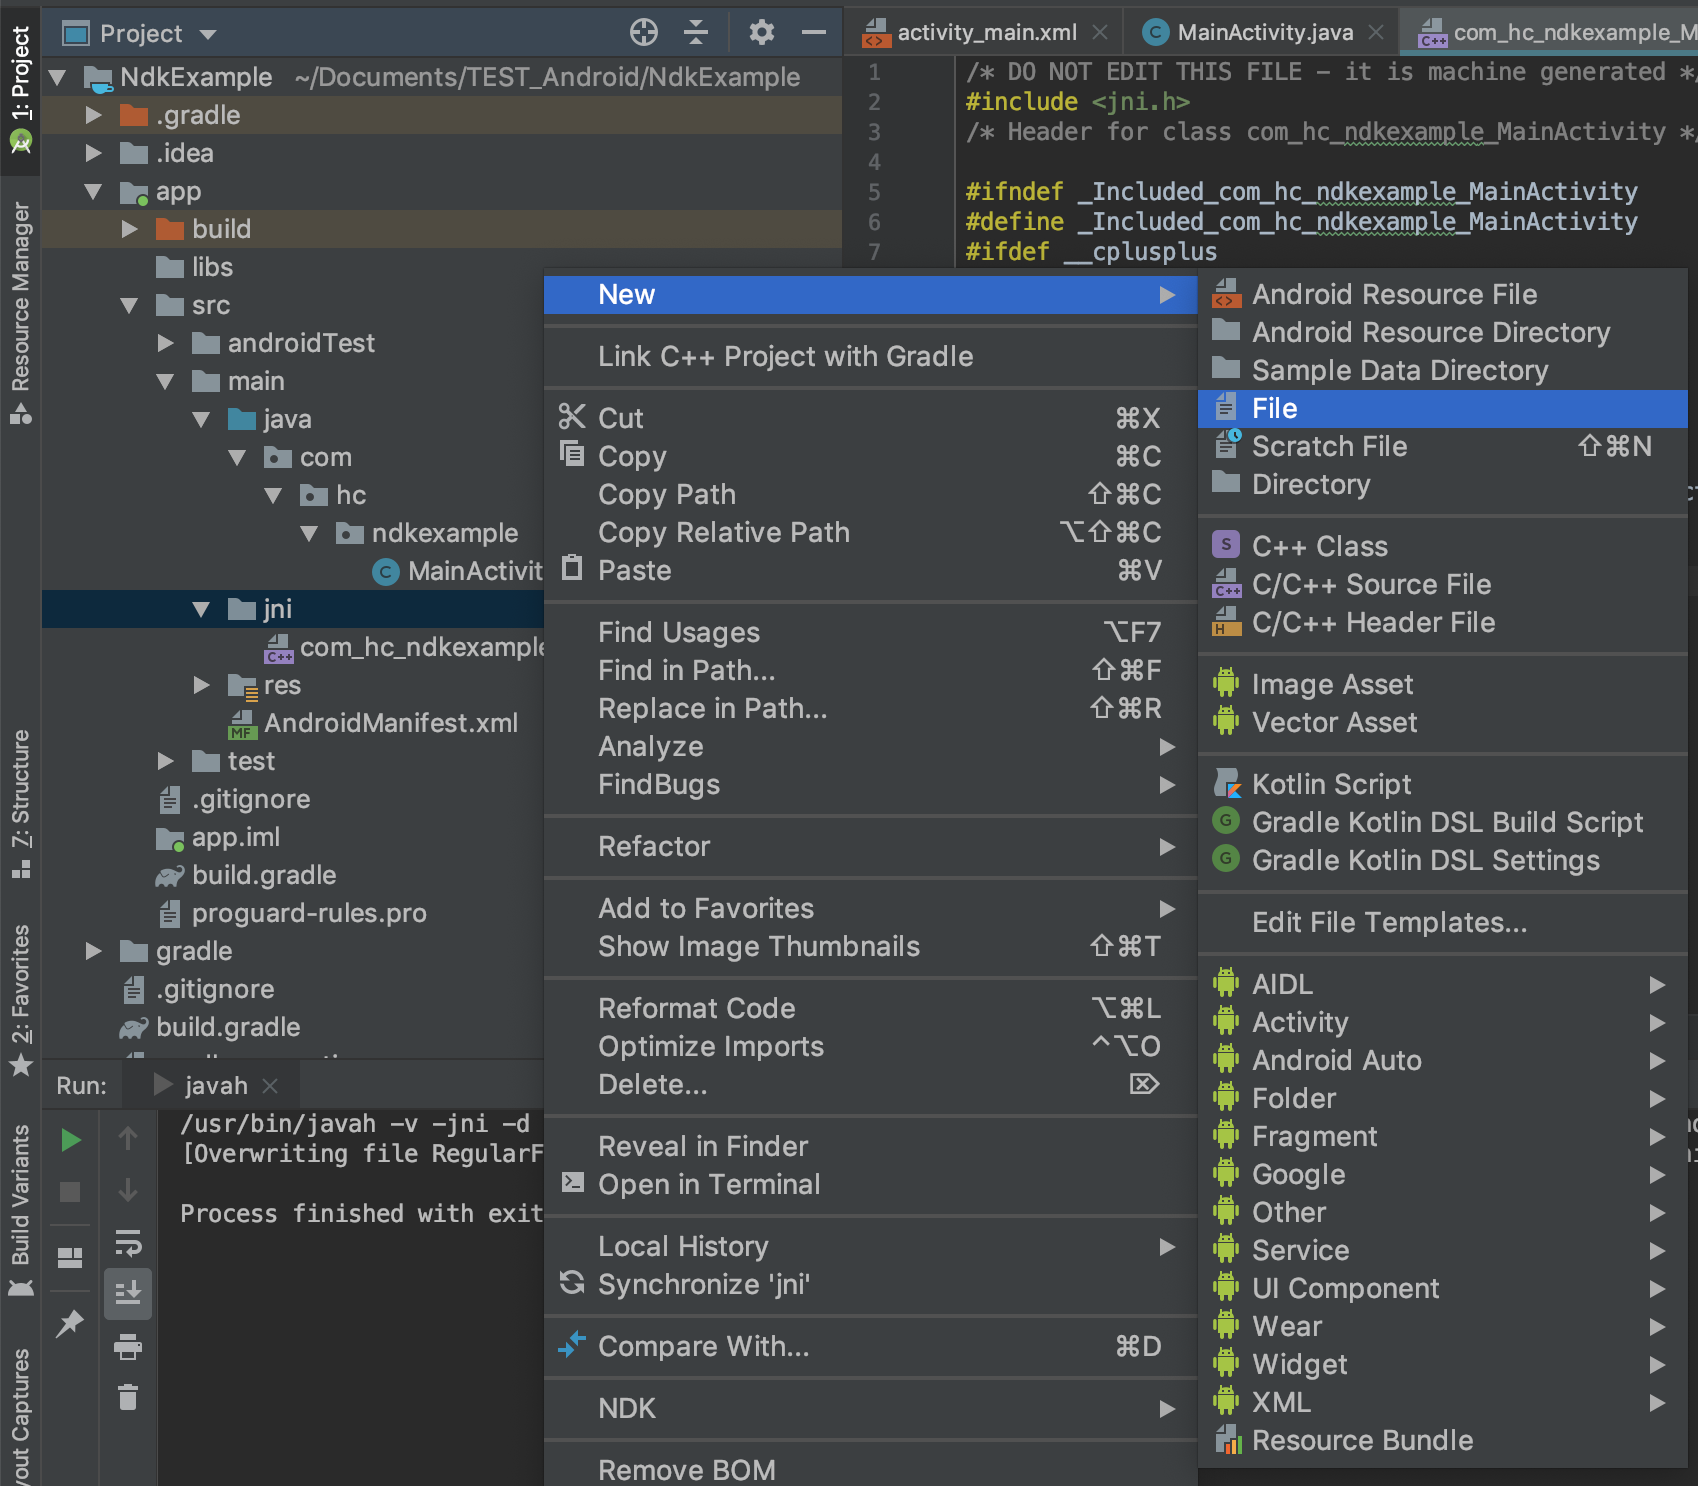The width and height of the screenshot is (1698, 1486).
Task: Open Project panel settings gear
Action: tap(762, 33)
